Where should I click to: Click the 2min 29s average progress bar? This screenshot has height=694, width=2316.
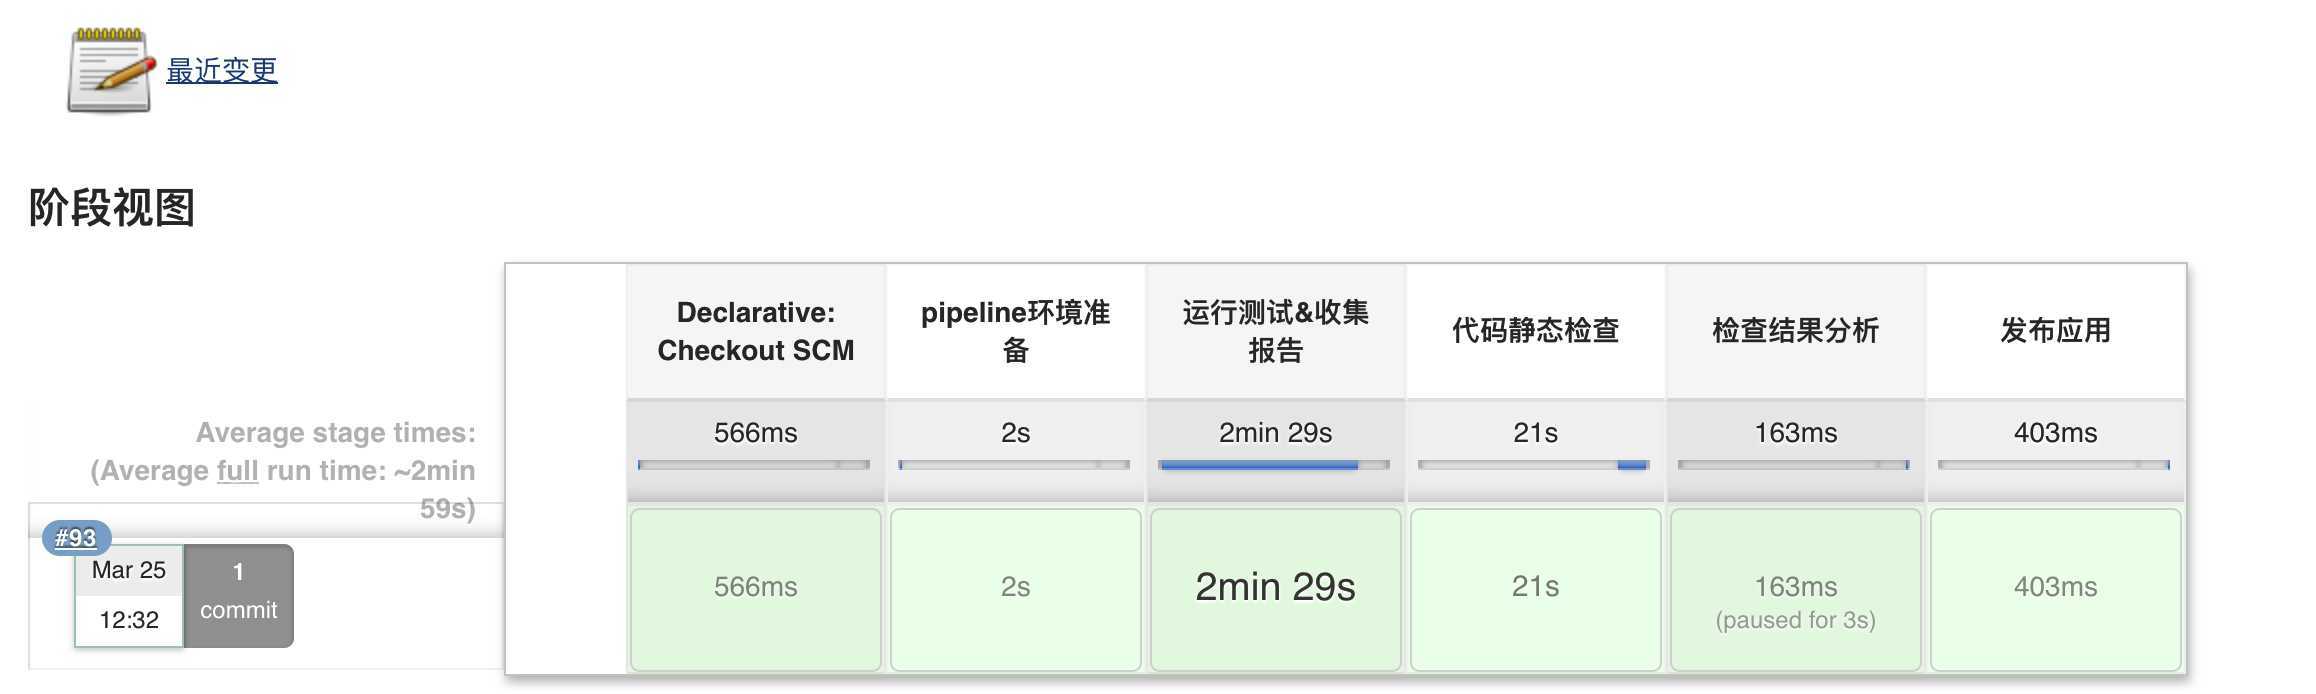click(x=1274, y=465)
